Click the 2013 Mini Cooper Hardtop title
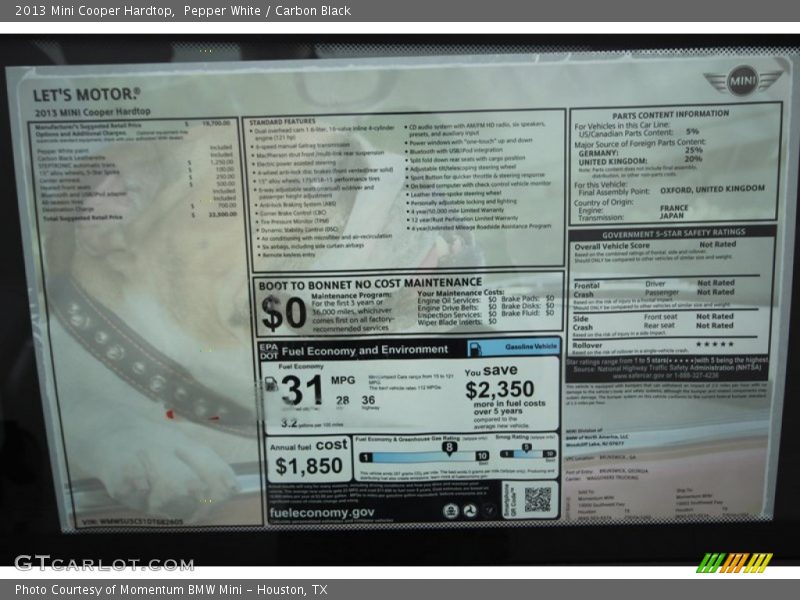800x600 pixels. point(94,11)
